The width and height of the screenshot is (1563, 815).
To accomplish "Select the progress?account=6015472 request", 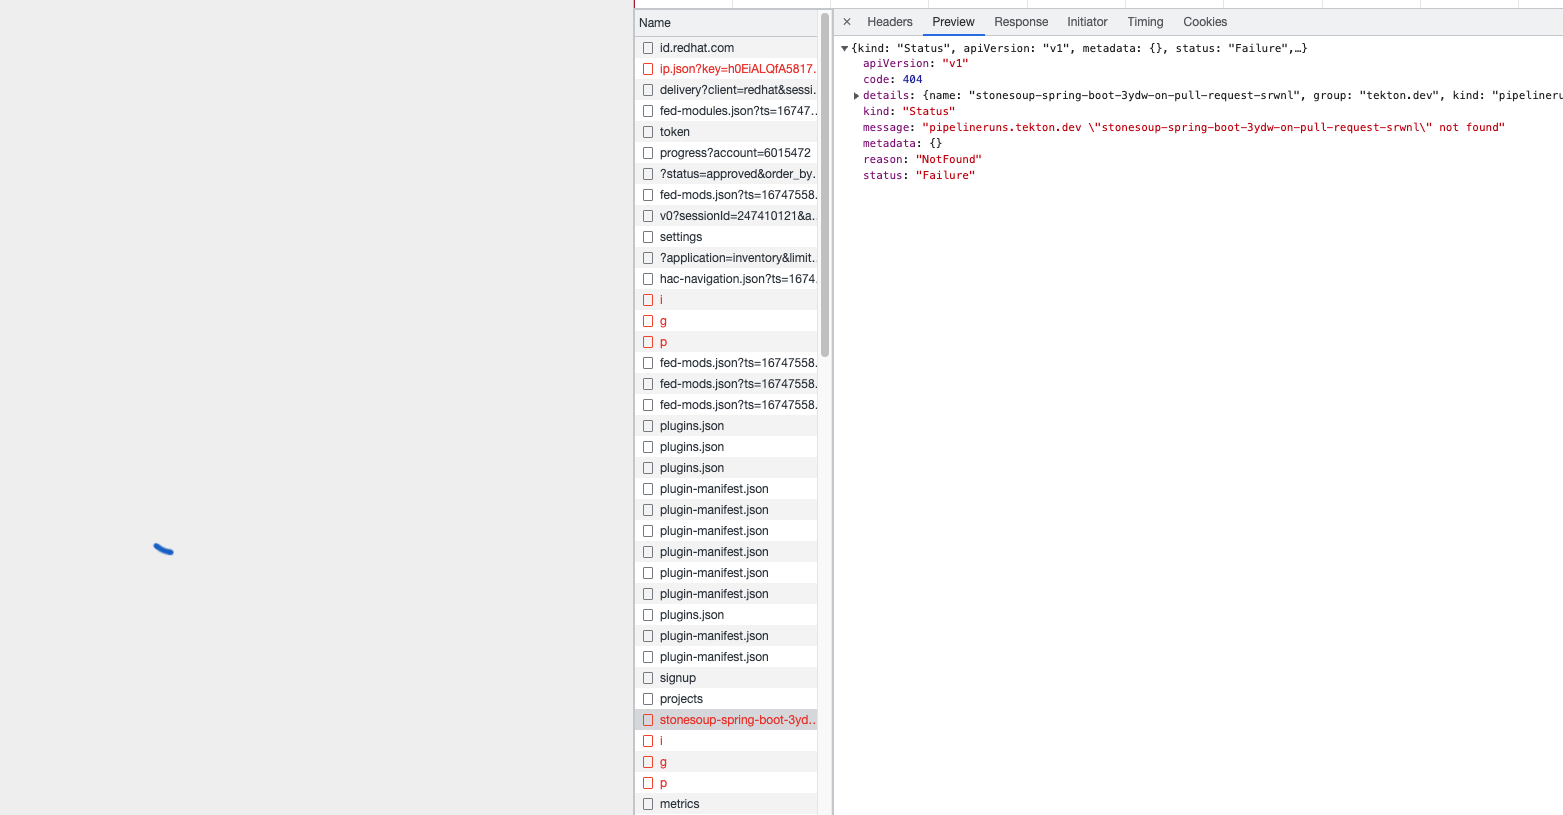I will coord(734,153).
